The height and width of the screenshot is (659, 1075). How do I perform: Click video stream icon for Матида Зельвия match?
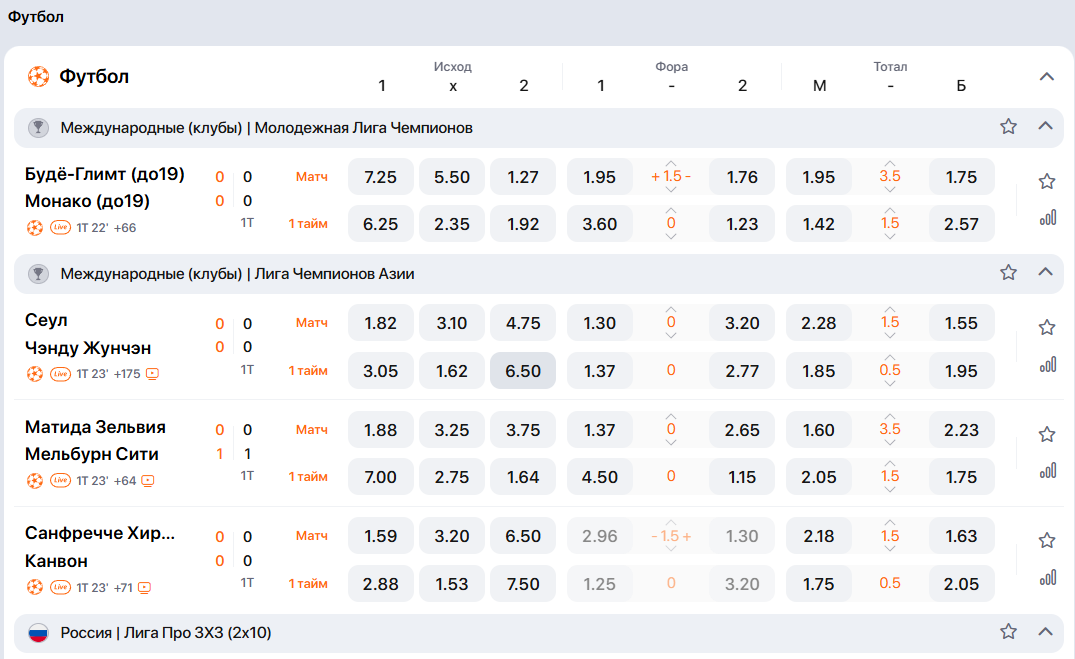[x=148, y=481]
